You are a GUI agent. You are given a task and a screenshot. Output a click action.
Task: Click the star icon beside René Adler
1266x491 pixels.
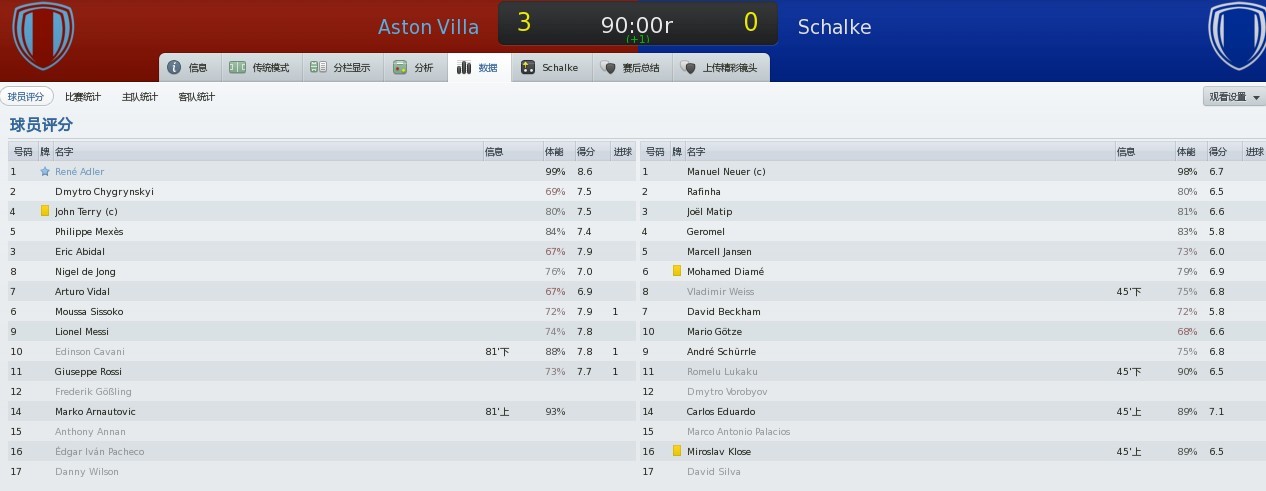[x=45, y=172]
